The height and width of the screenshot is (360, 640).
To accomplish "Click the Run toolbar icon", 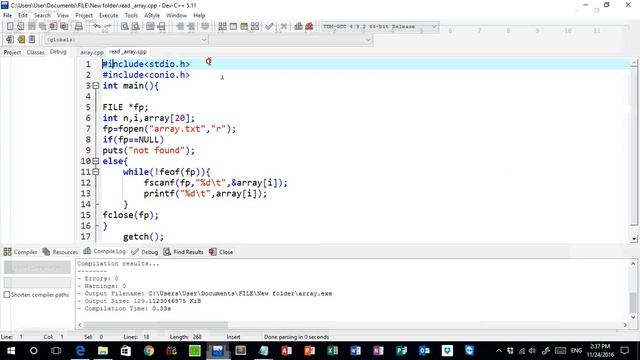I will [x=233, y=27].
